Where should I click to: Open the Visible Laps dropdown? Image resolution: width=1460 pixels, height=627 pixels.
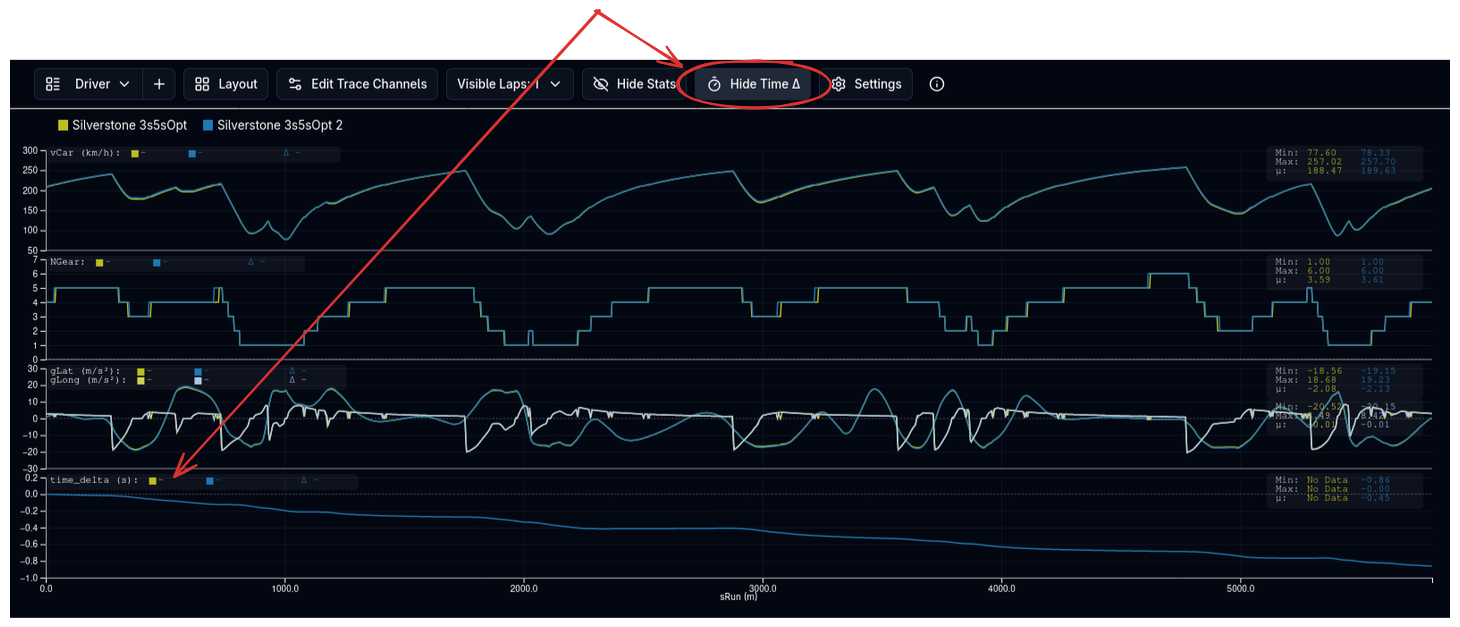coord(510,84)
